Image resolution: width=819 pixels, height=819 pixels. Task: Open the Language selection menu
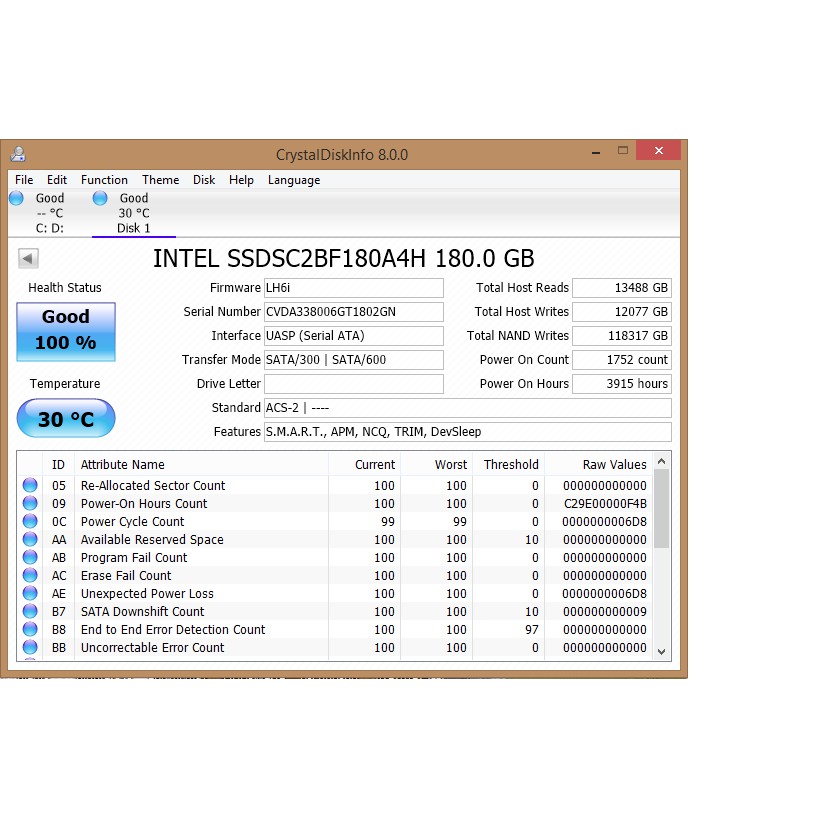tap(293, 180)
